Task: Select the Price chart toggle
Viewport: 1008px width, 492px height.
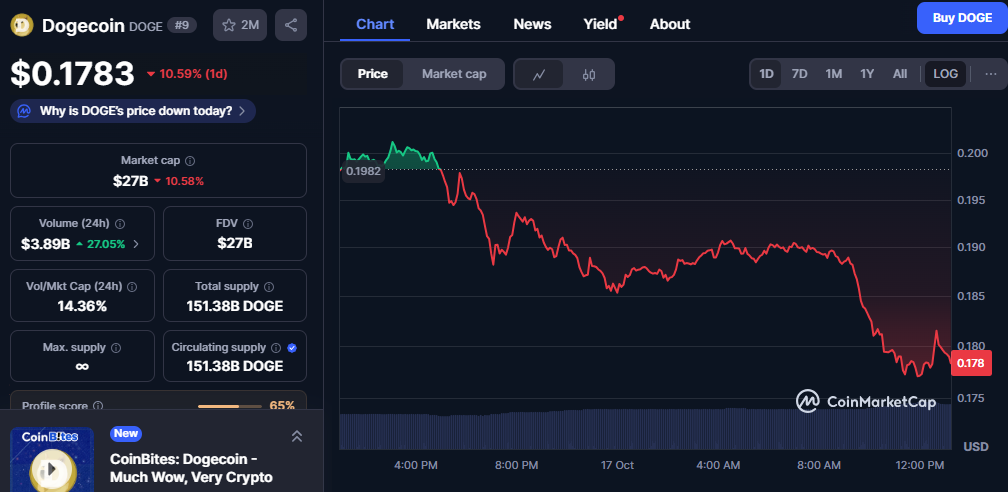Action: (373, 74)
